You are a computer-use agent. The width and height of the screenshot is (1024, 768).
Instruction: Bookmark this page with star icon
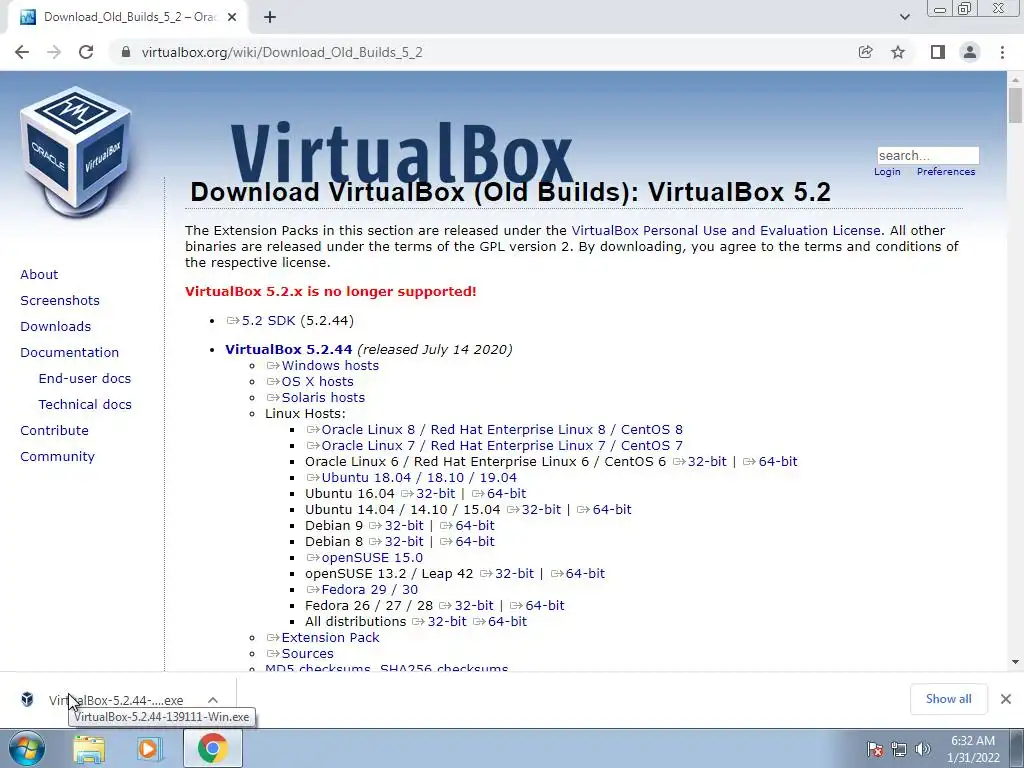coord(898,52)
